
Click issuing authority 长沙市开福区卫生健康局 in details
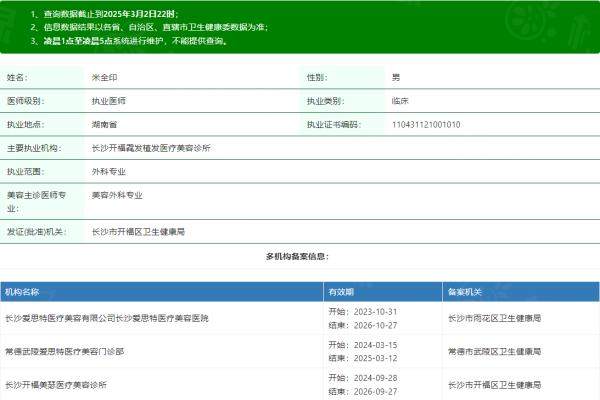pos(138,231)
